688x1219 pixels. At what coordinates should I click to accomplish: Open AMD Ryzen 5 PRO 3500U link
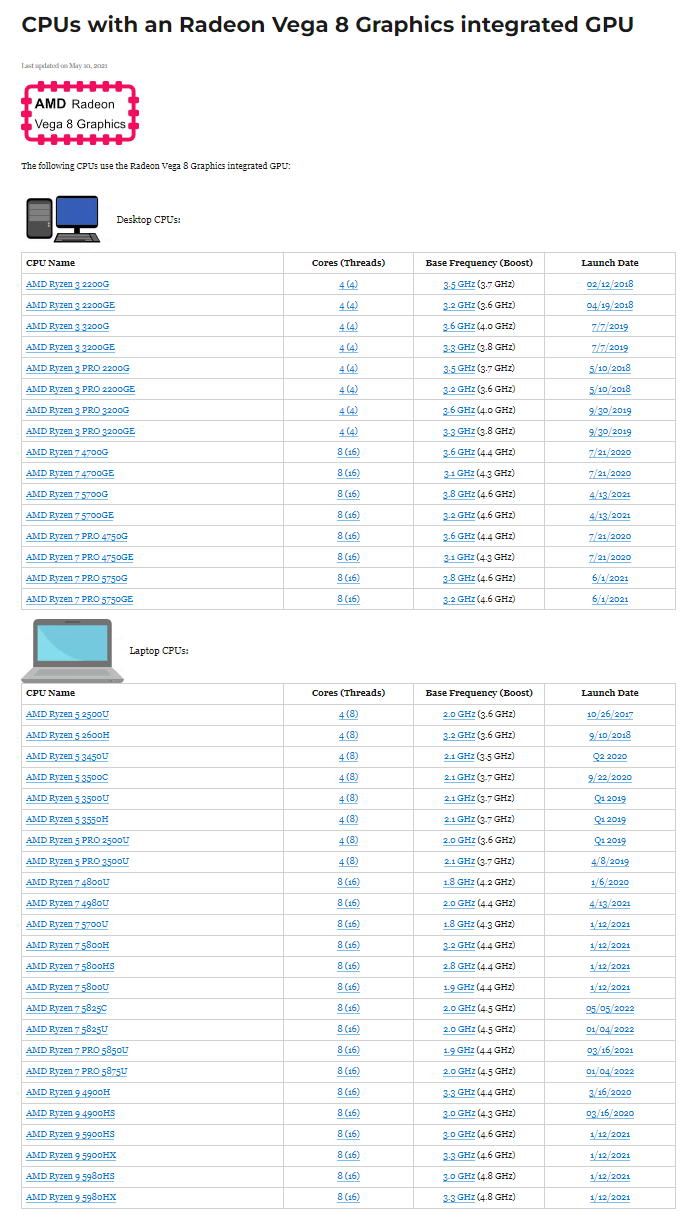point(77,862)
